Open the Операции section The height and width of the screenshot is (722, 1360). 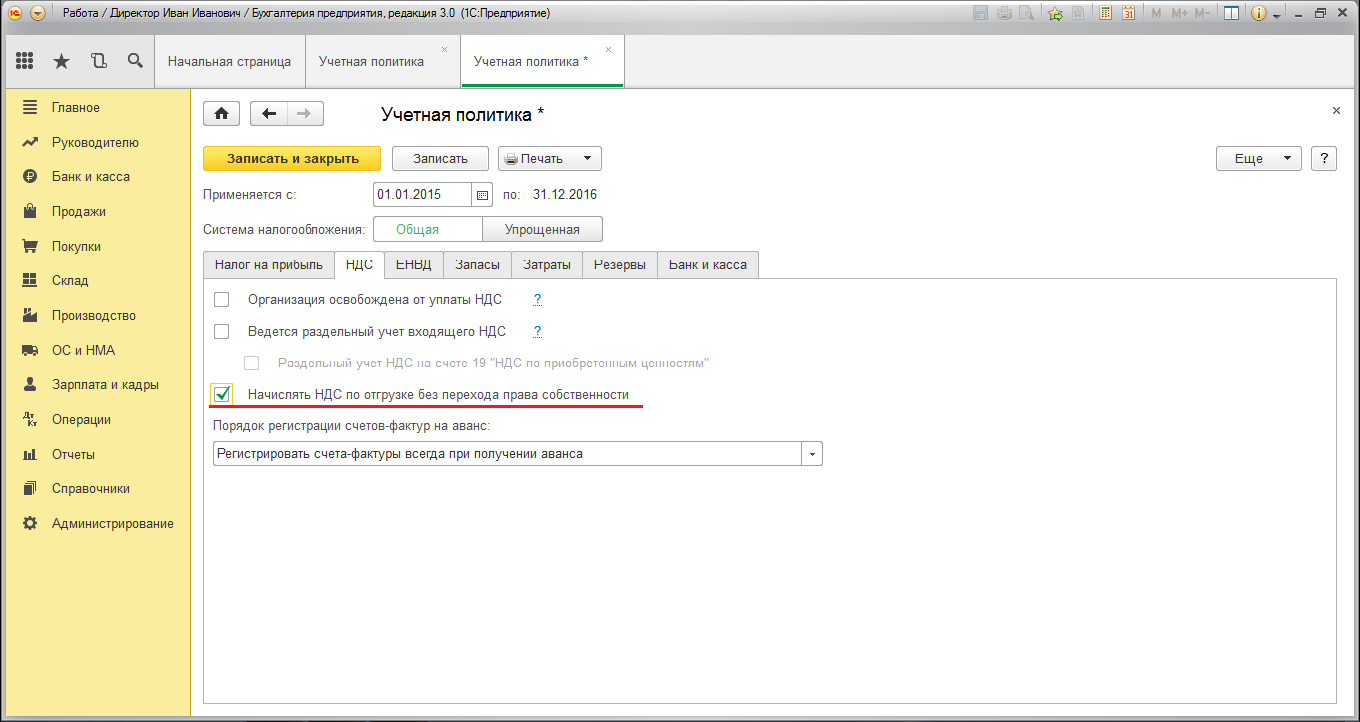(x=81, y=419)
